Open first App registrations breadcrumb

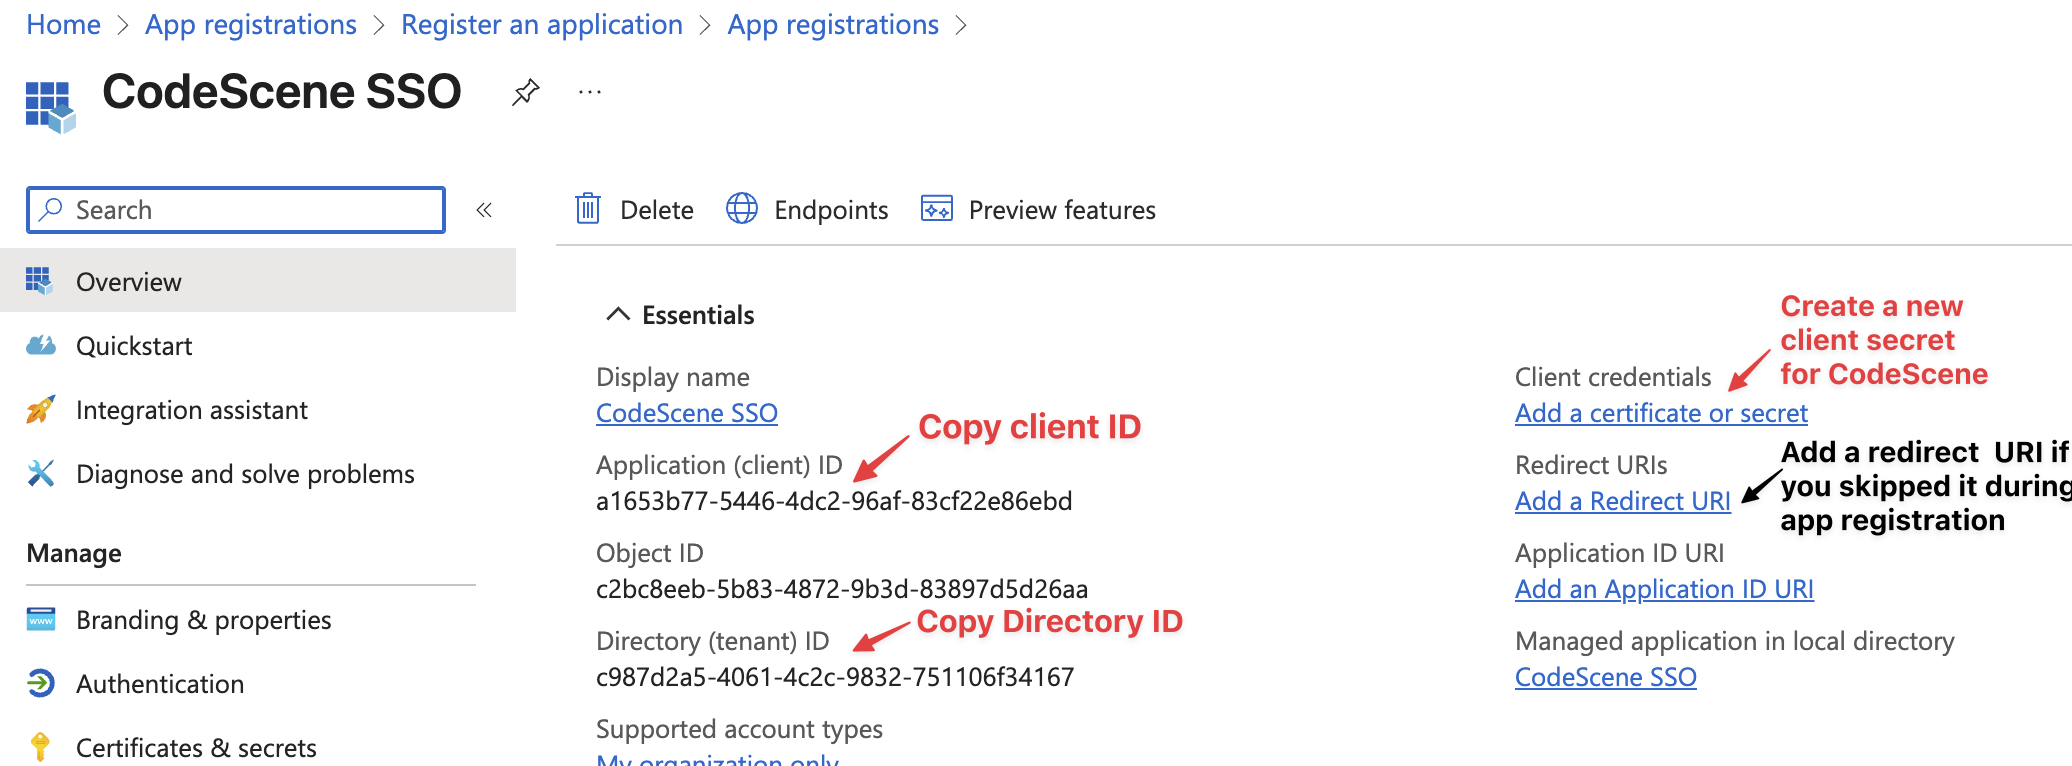pyautogui.click(x=251, y=24)
